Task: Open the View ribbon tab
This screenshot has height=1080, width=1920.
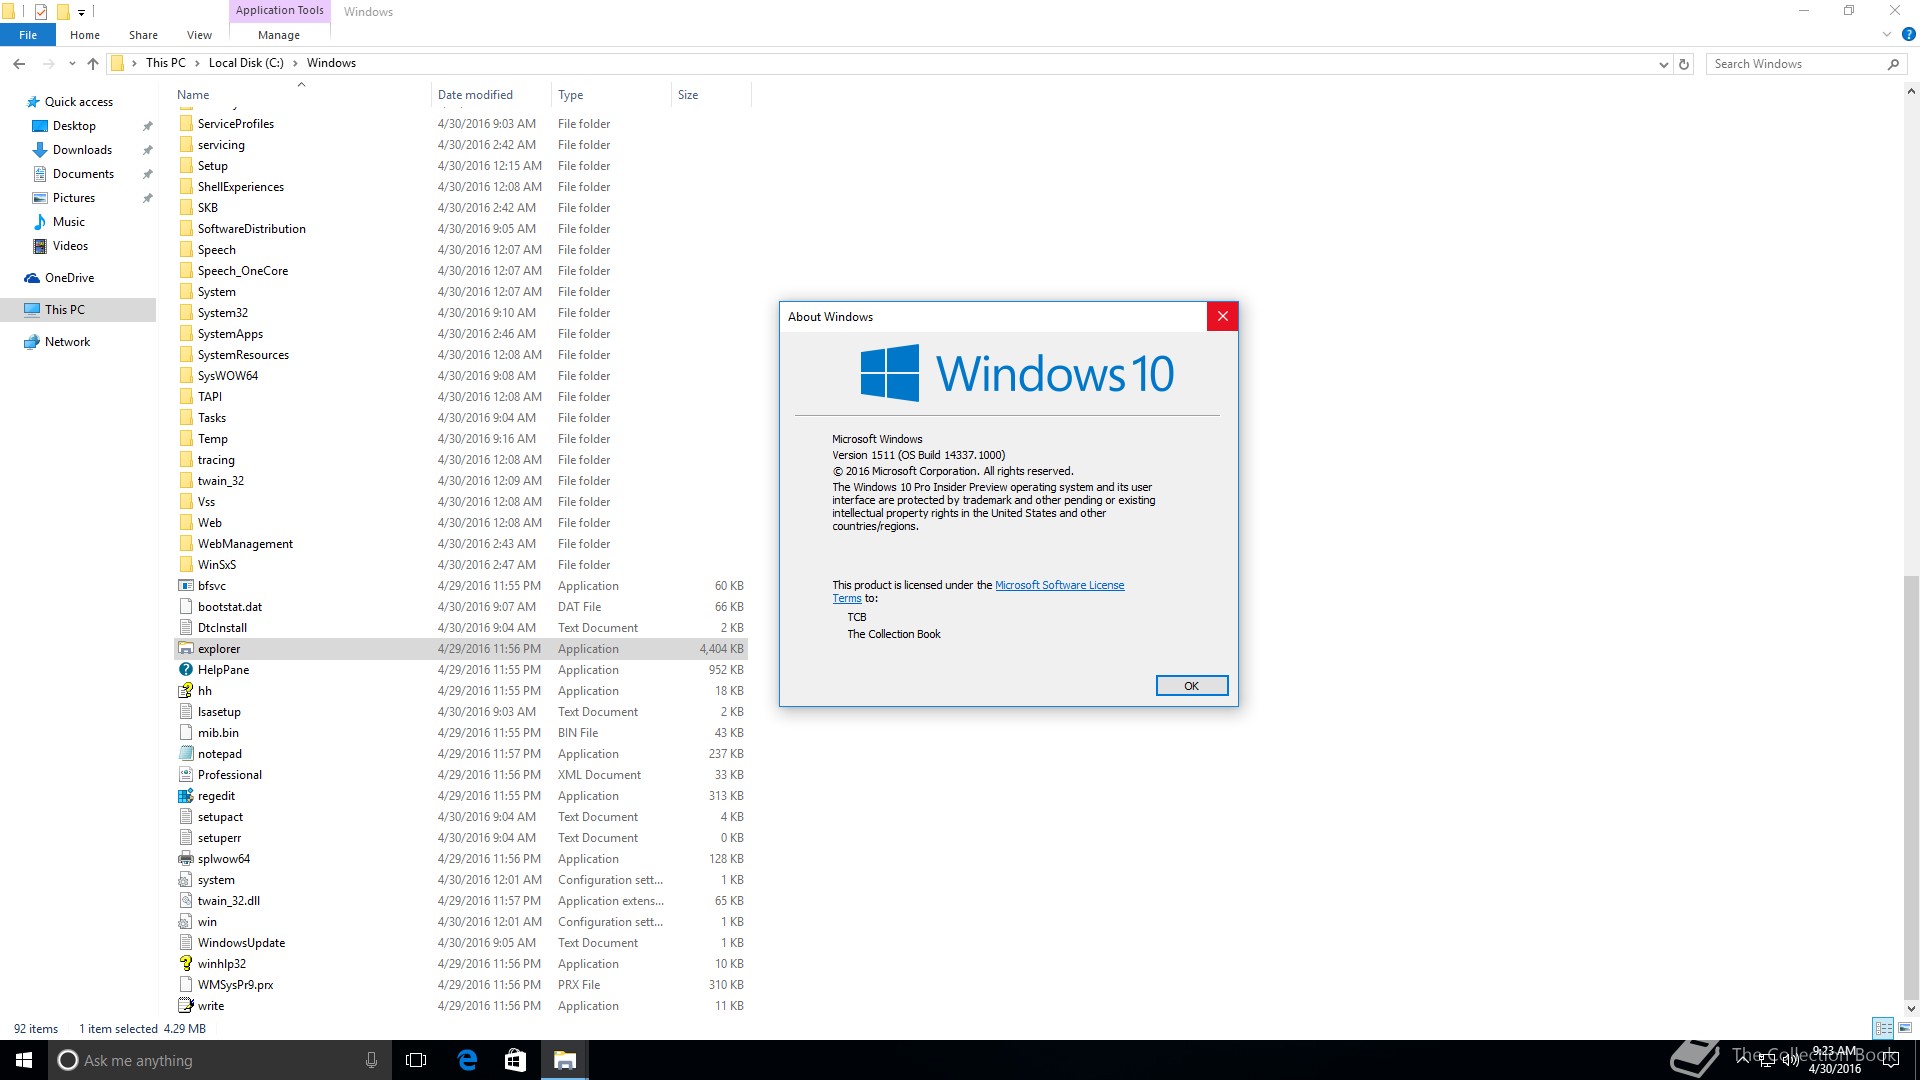Action: coord(199,35)
